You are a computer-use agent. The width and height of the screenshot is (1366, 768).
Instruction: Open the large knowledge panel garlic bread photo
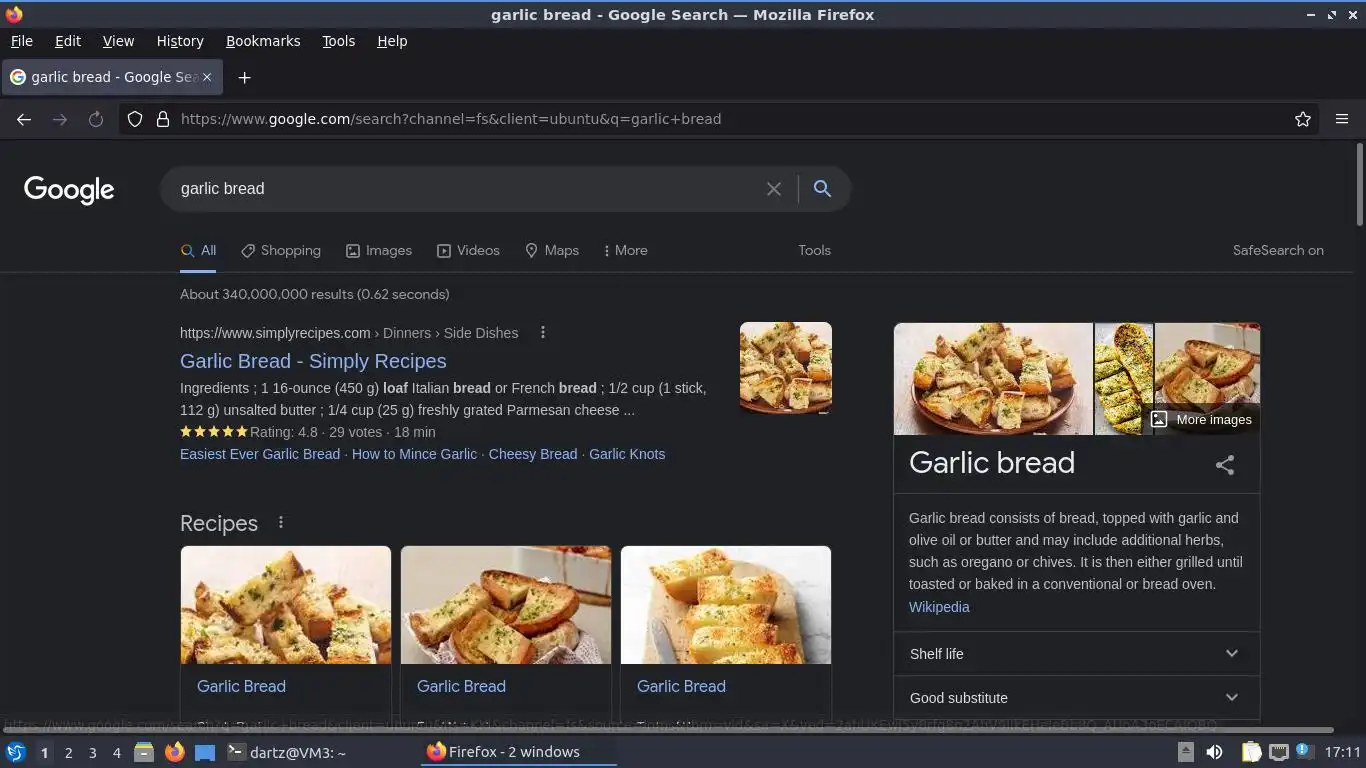[993, 379]
